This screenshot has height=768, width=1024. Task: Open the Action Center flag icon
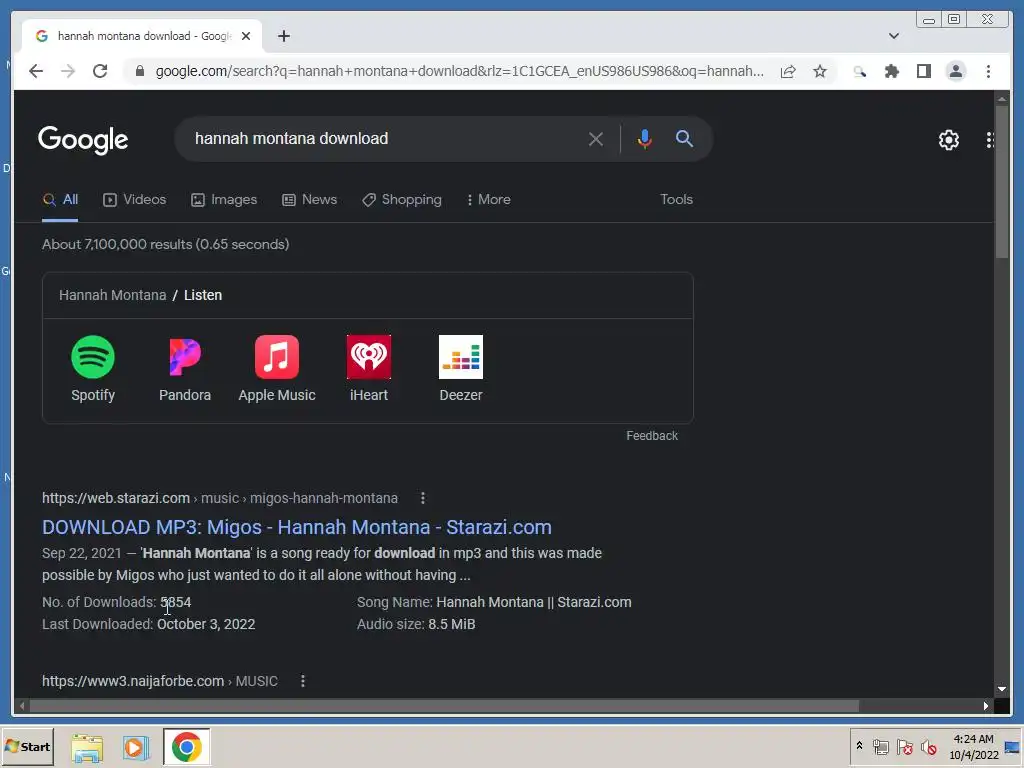pos(904,746)
